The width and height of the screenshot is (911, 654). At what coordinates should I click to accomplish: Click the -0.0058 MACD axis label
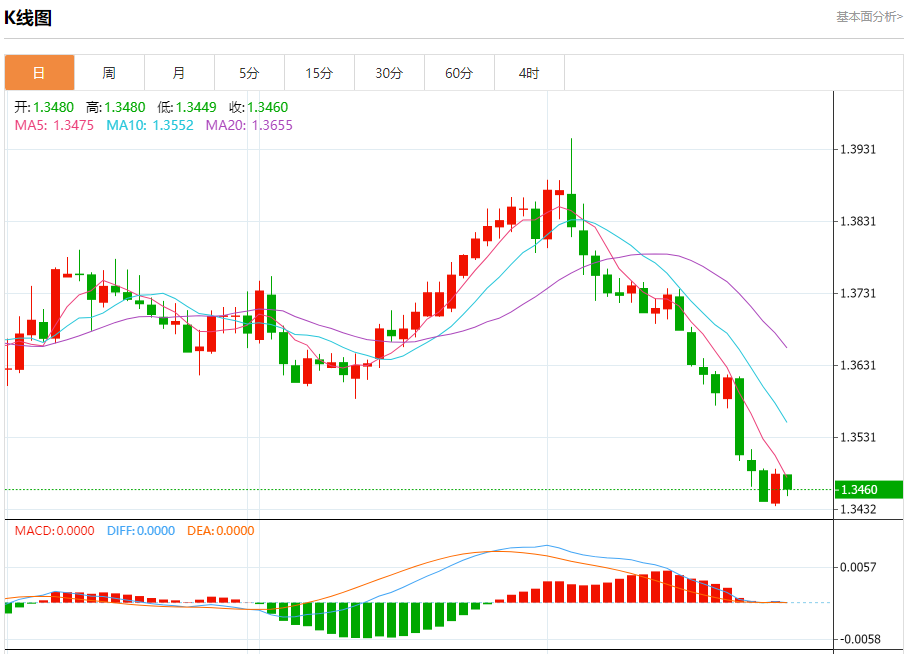pos(860,639)
